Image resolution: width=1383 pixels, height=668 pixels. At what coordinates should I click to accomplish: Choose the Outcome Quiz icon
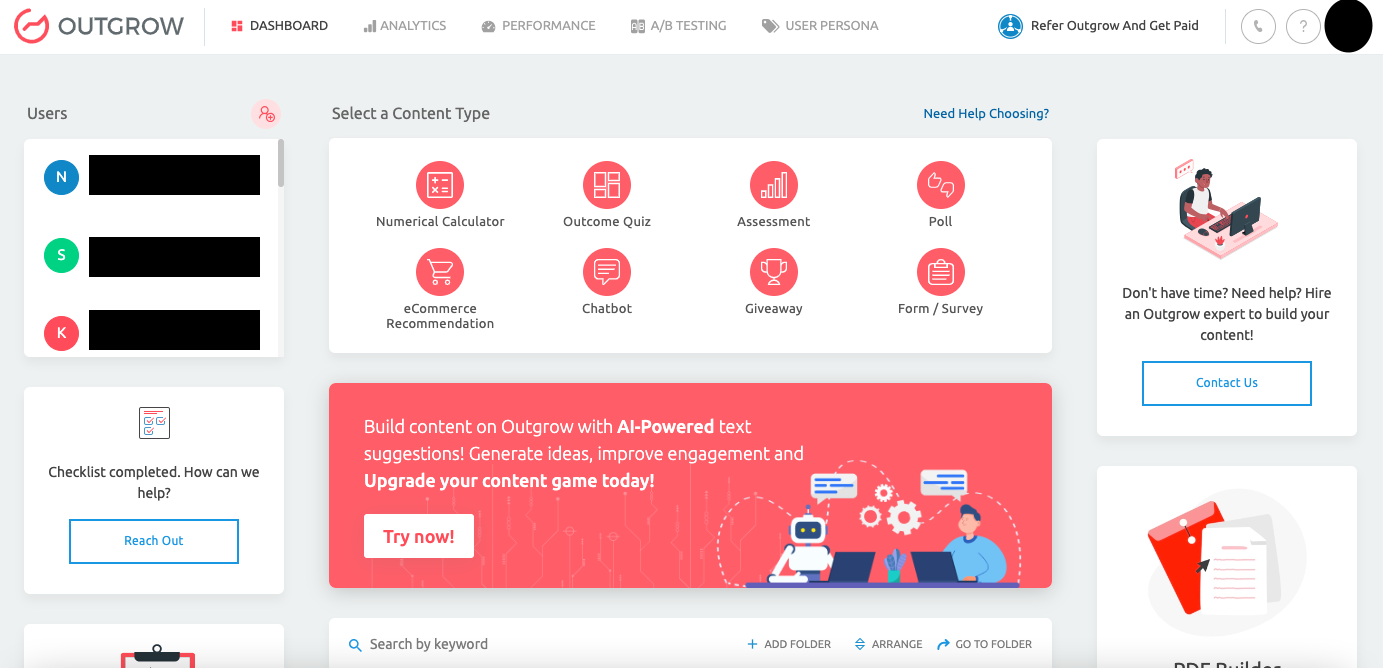[607, 185]
